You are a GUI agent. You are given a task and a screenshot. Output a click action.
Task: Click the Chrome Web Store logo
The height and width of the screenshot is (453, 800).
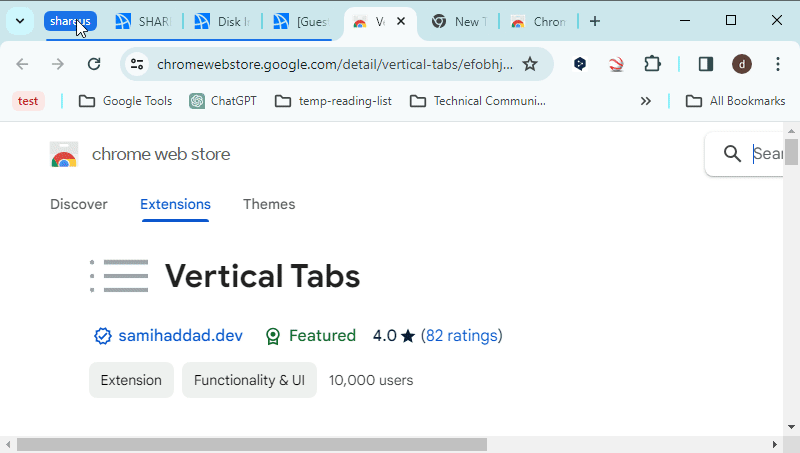pyautogui.click(x=64, y=154)
